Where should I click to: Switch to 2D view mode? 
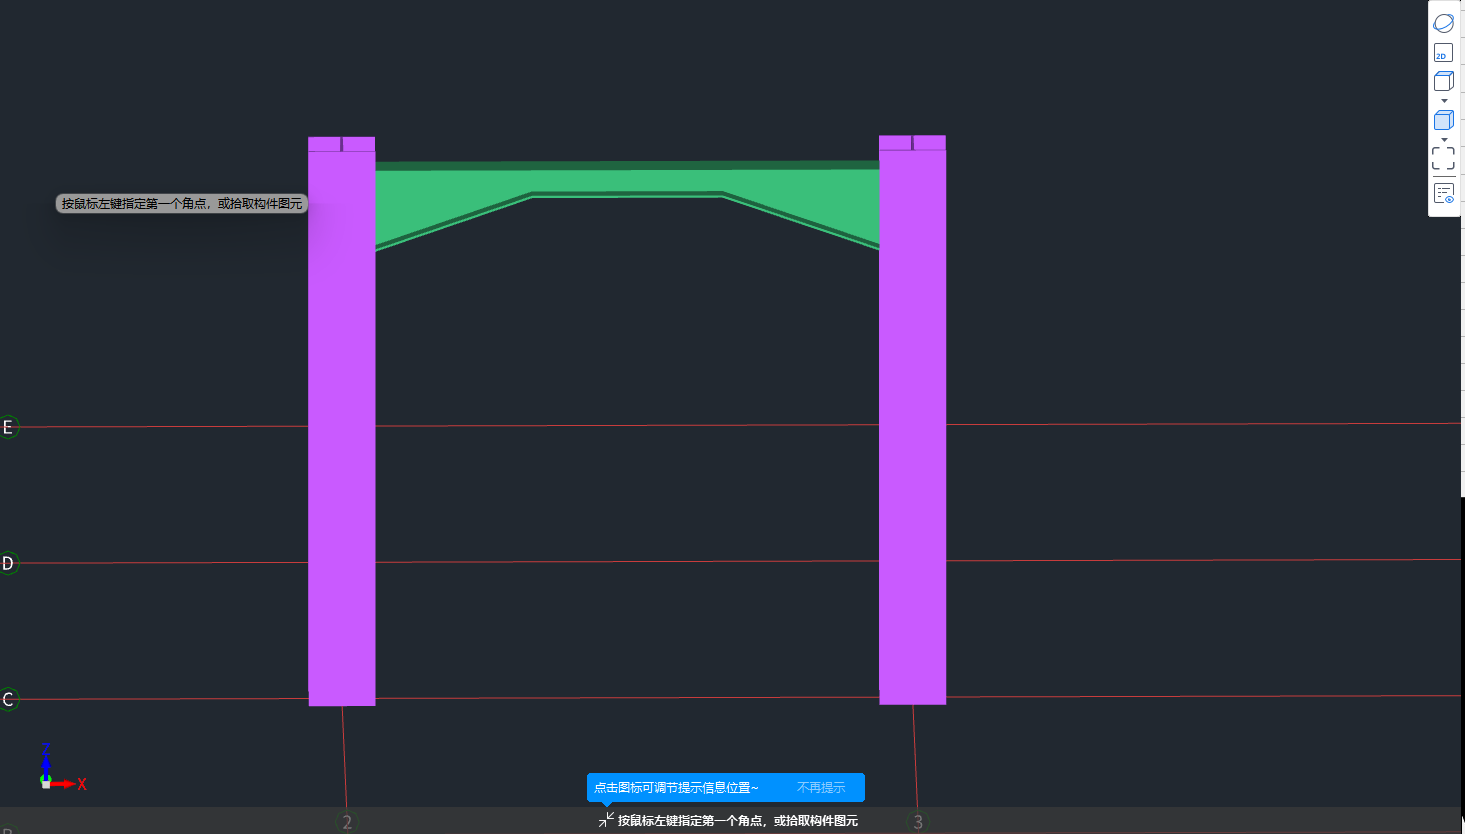[x=1443, y=53]
